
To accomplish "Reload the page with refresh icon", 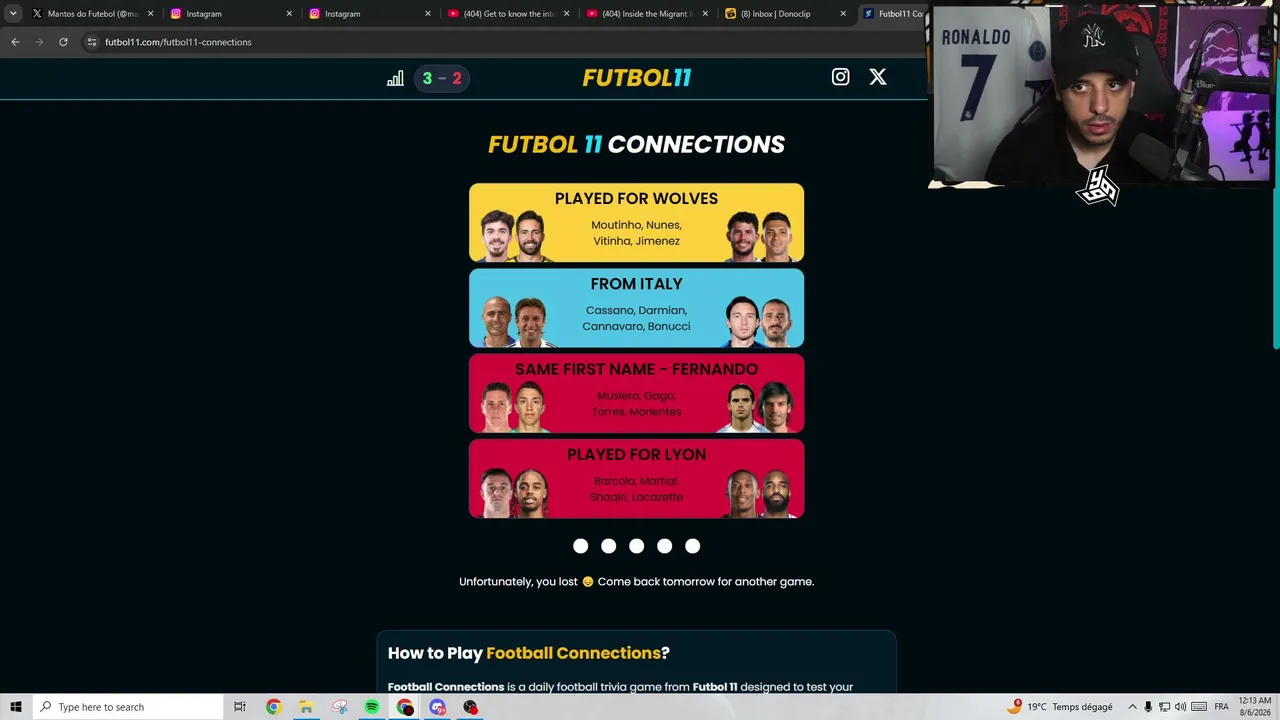I will click(x=63, y=42).
